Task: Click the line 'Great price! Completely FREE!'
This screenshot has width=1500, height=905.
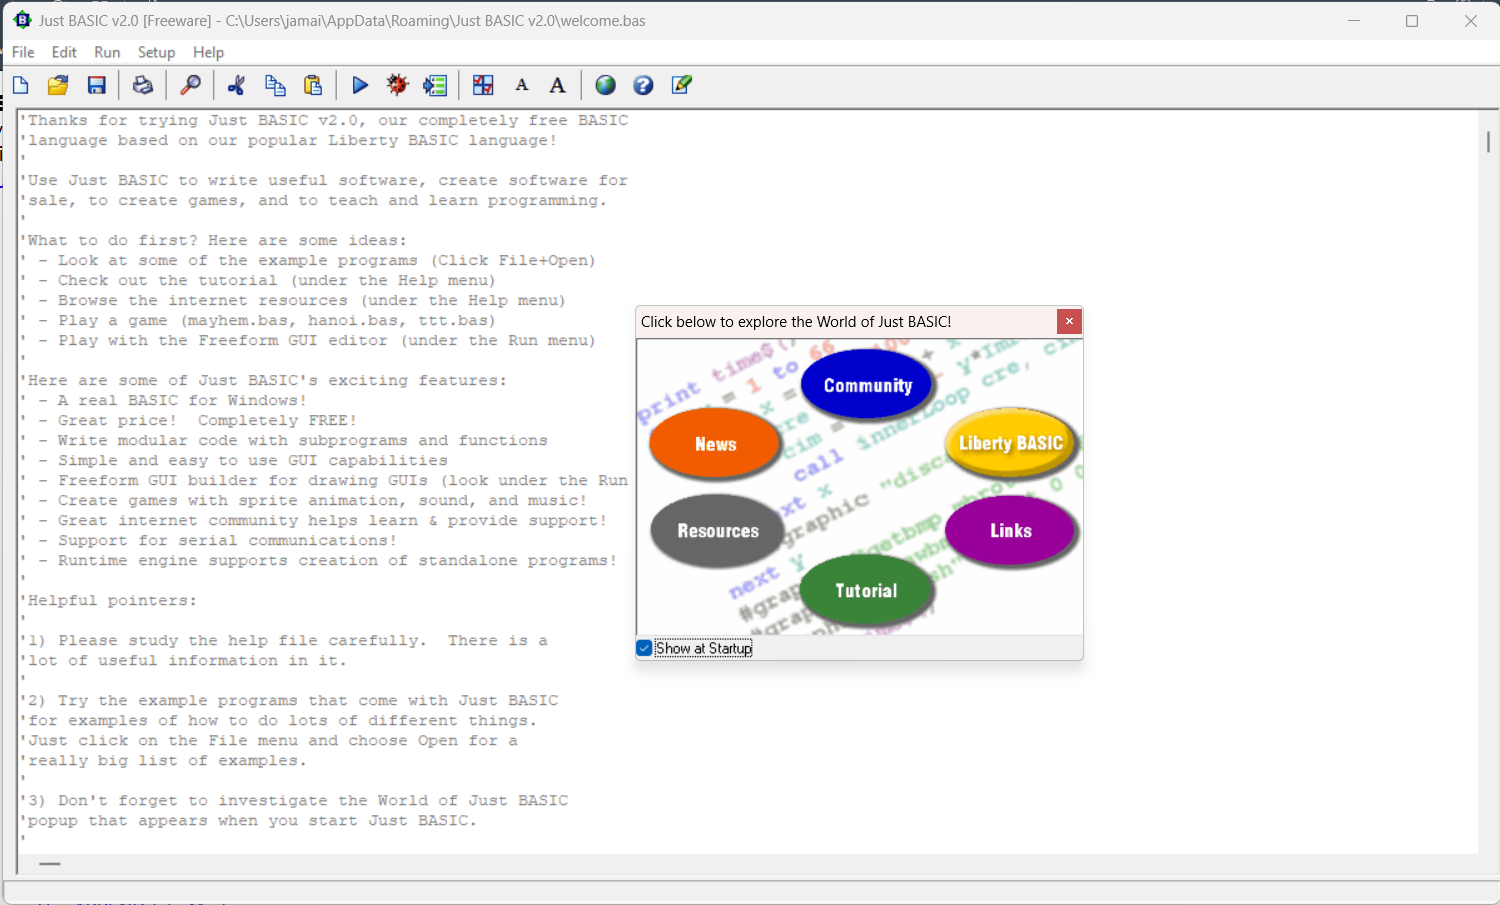Action: click(x=189, y=421)
